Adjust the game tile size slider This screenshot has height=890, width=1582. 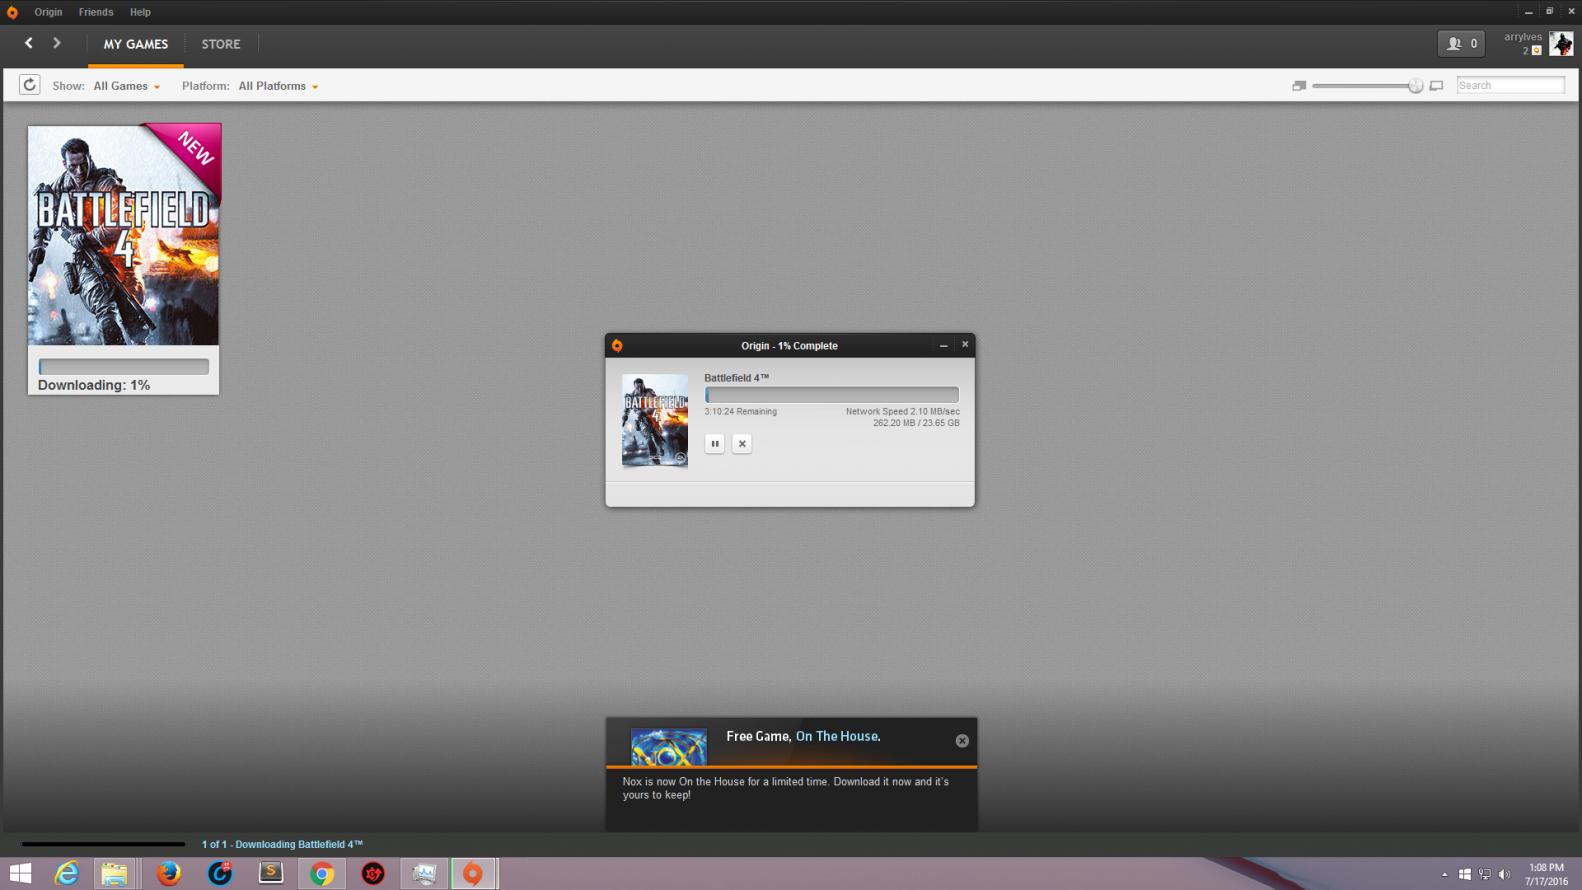(1415, 86)
